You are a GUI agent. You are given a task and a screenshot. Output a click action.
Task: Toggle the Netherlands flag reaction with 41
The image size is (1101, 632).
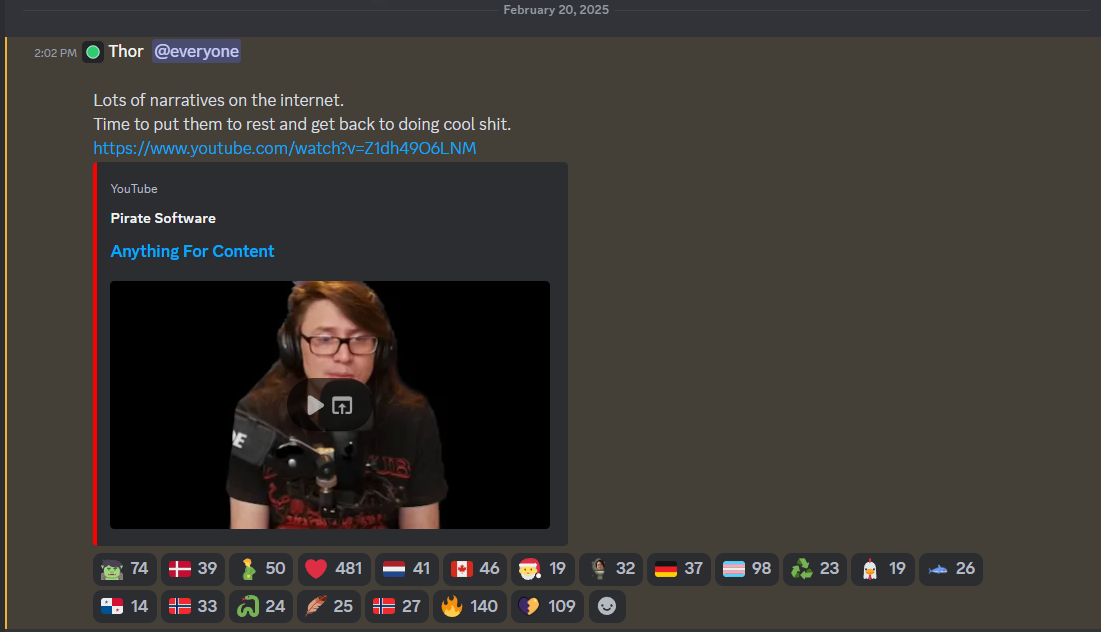coord(407,569)
